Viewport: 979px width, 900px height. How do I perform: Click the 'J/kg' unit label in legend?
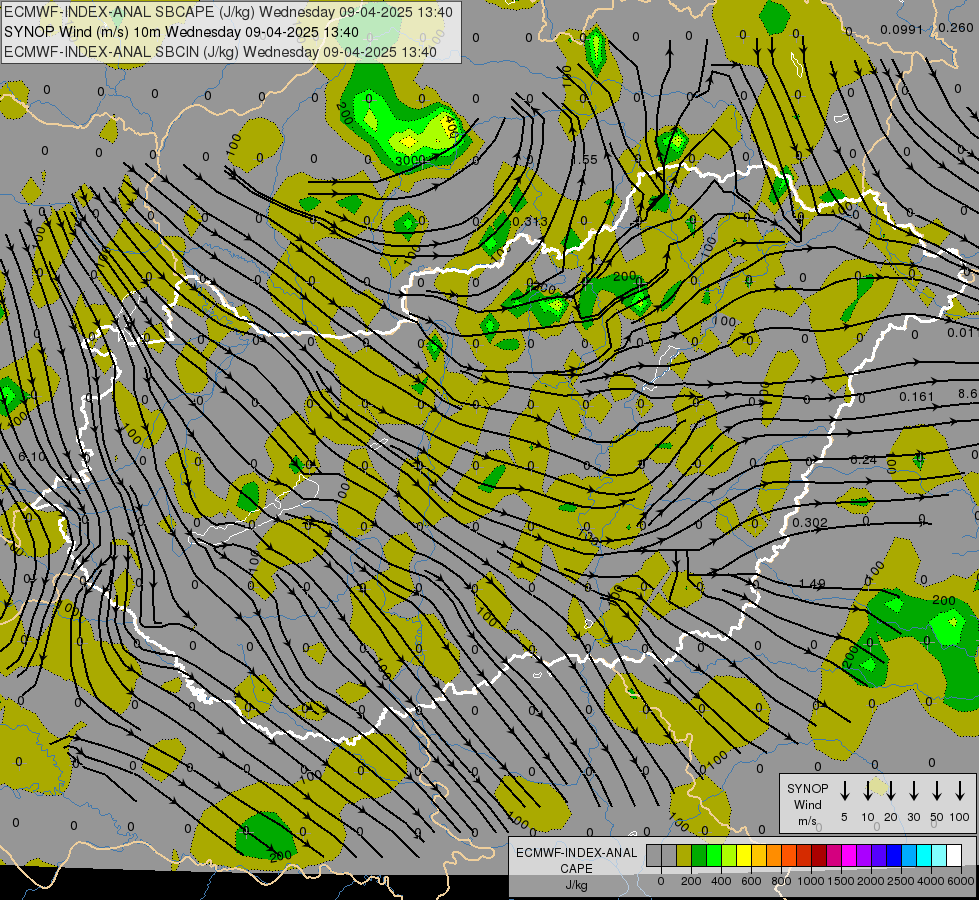click(x=576, y=885)
